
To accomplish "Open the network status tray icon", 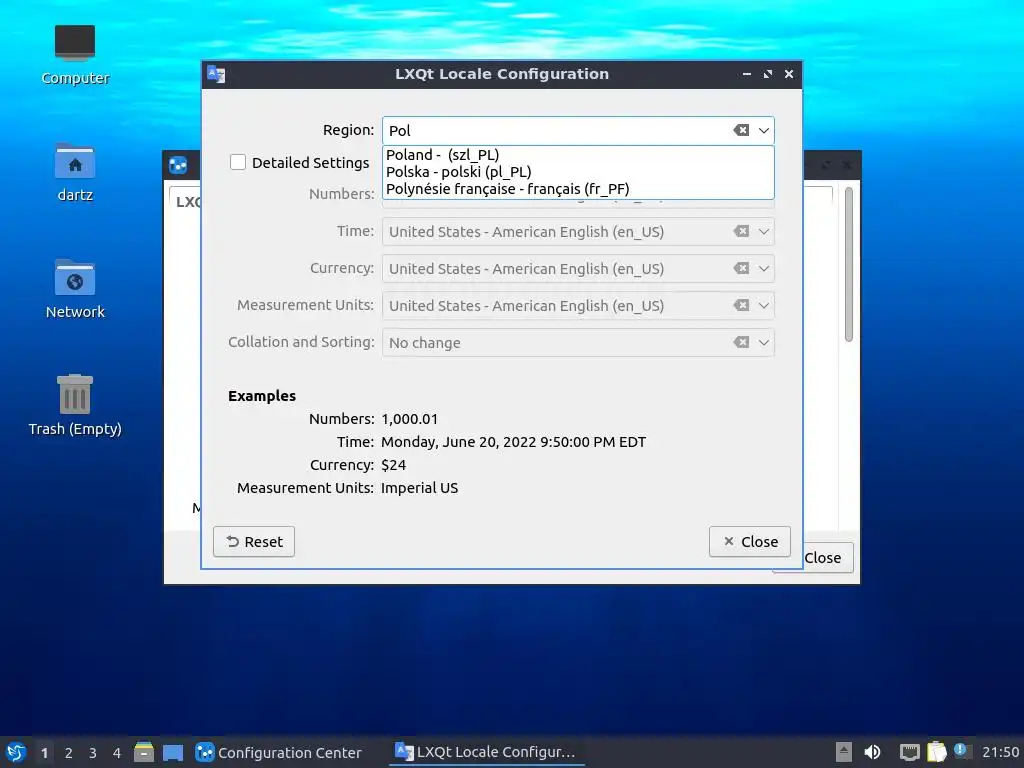I will (909, 752).
